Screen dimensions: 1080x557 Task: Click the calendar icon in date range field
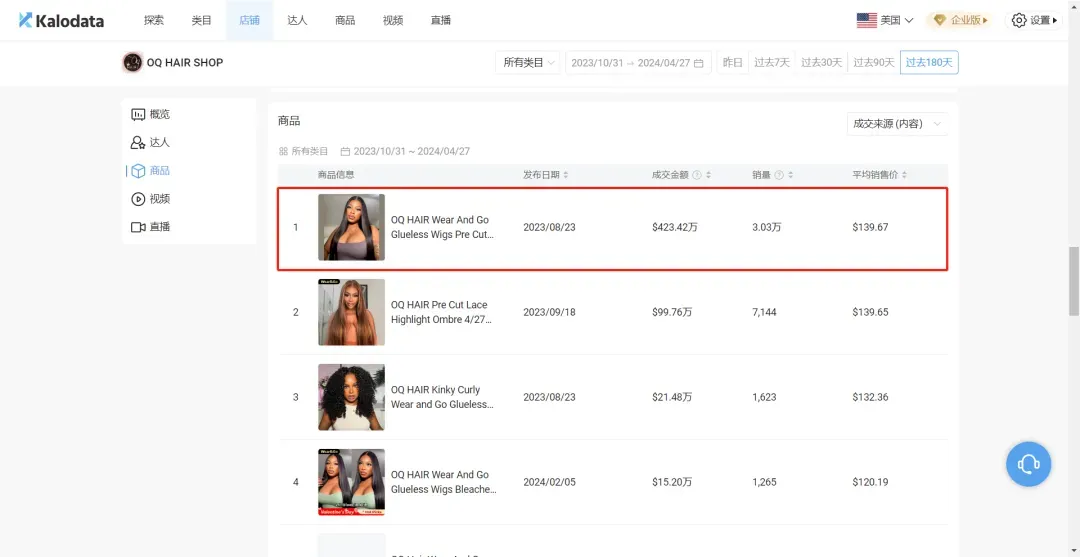(699, 63)
